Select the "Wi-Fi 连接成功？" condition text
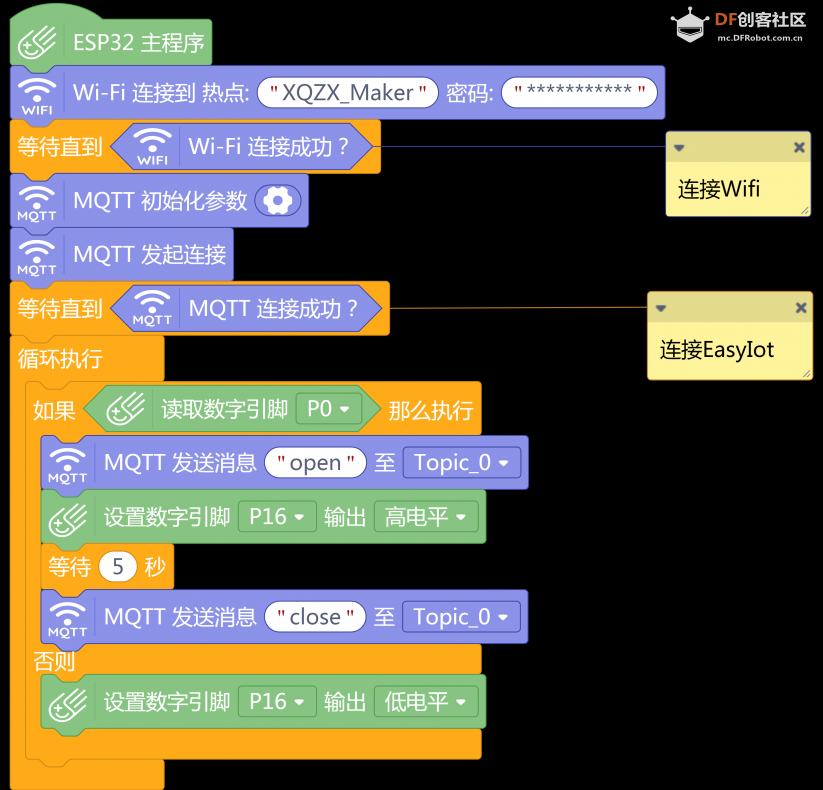Screen dimensions: 823x790 [x=269, y=146]
